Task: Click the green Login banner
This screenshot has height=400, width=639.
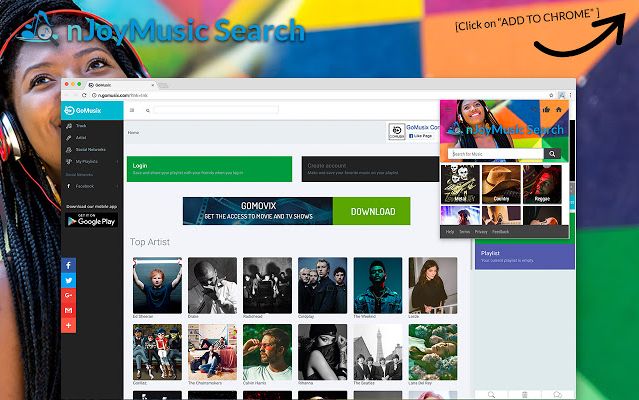Action: coord(209,169)
